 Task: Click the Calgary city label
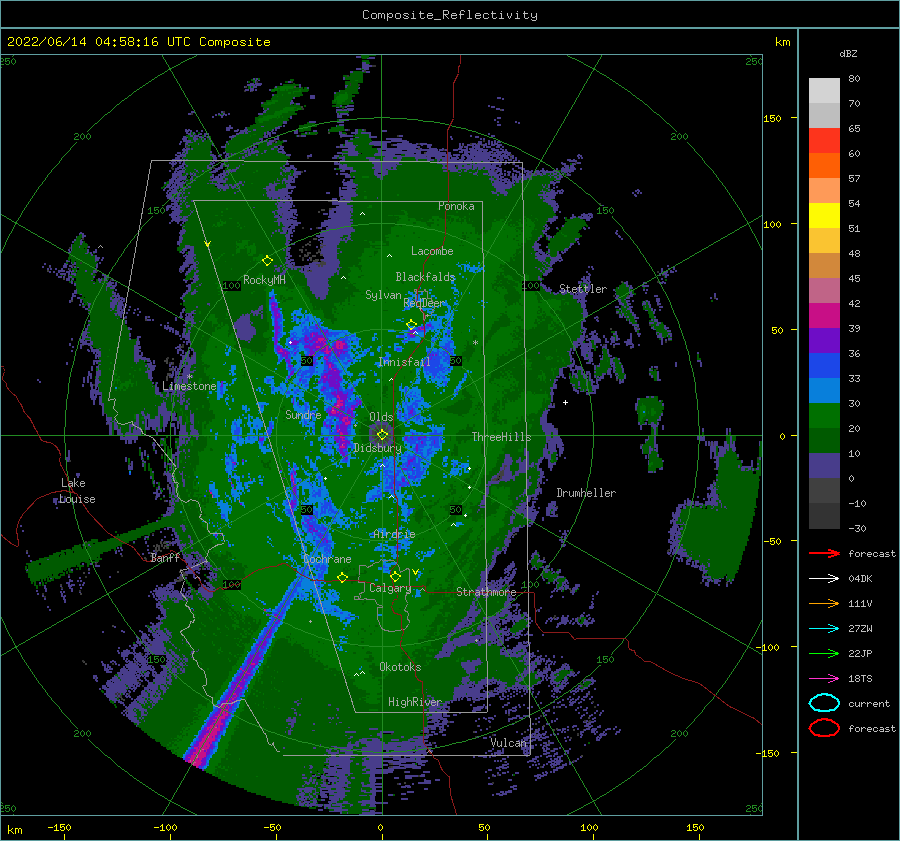[x=390, y=588]
